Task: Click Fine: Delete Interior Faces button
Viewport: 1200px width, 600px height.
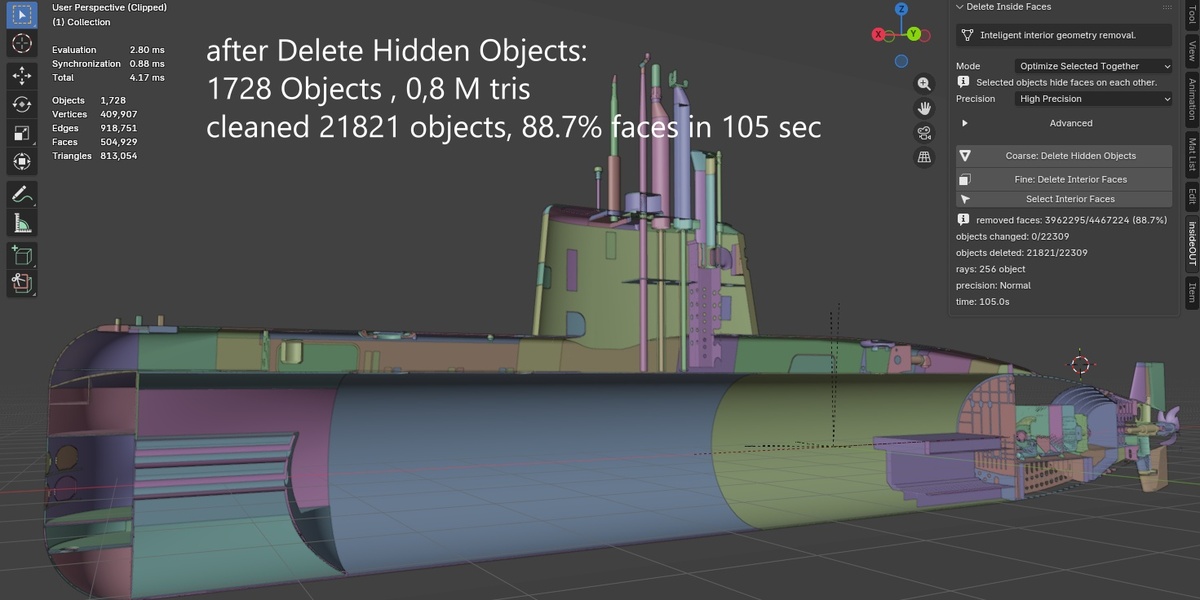Action: point(1064,180)
